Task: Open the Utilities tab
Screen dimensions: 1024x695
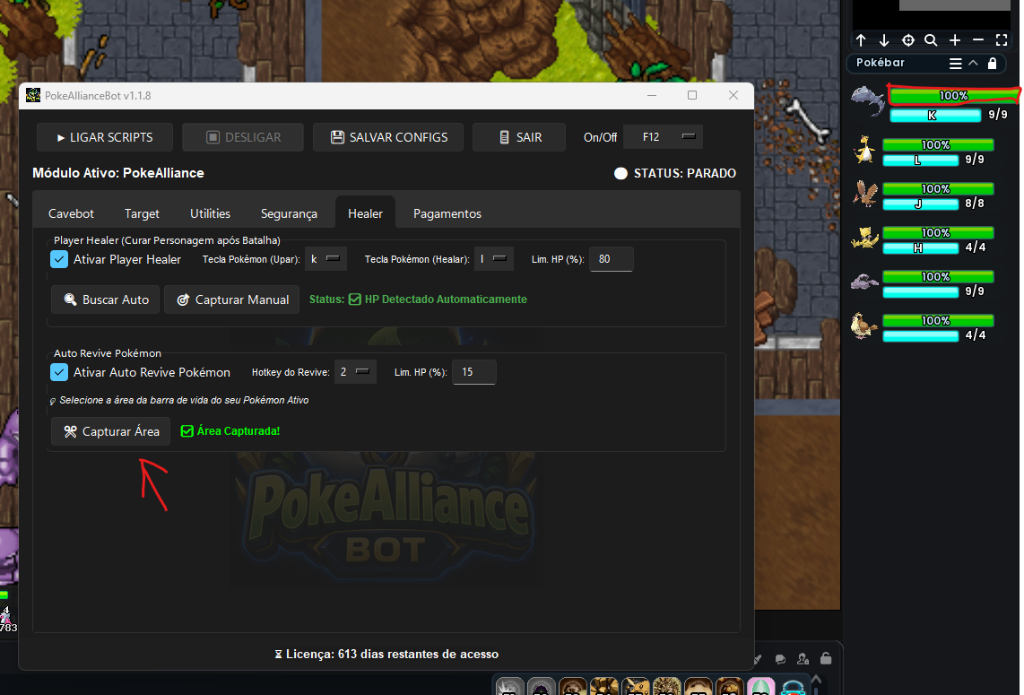Action: (210, 214)
